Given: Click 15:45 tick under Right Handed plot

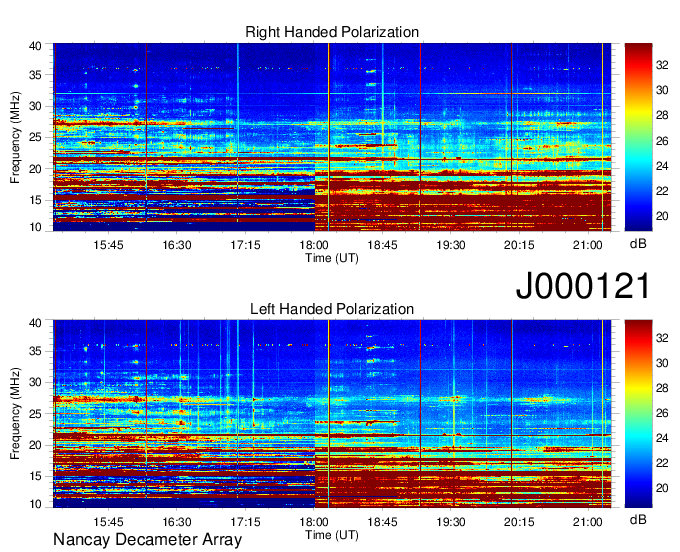Looking at the screenshot, I should 108,245.
